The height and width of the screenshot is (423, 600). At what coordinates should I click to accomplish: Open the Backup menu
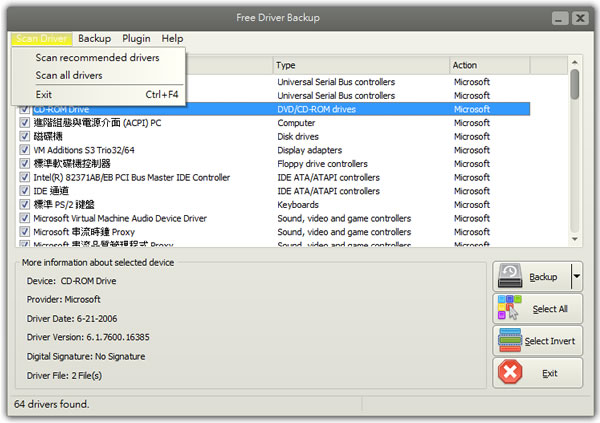click(x=94, y=38)
